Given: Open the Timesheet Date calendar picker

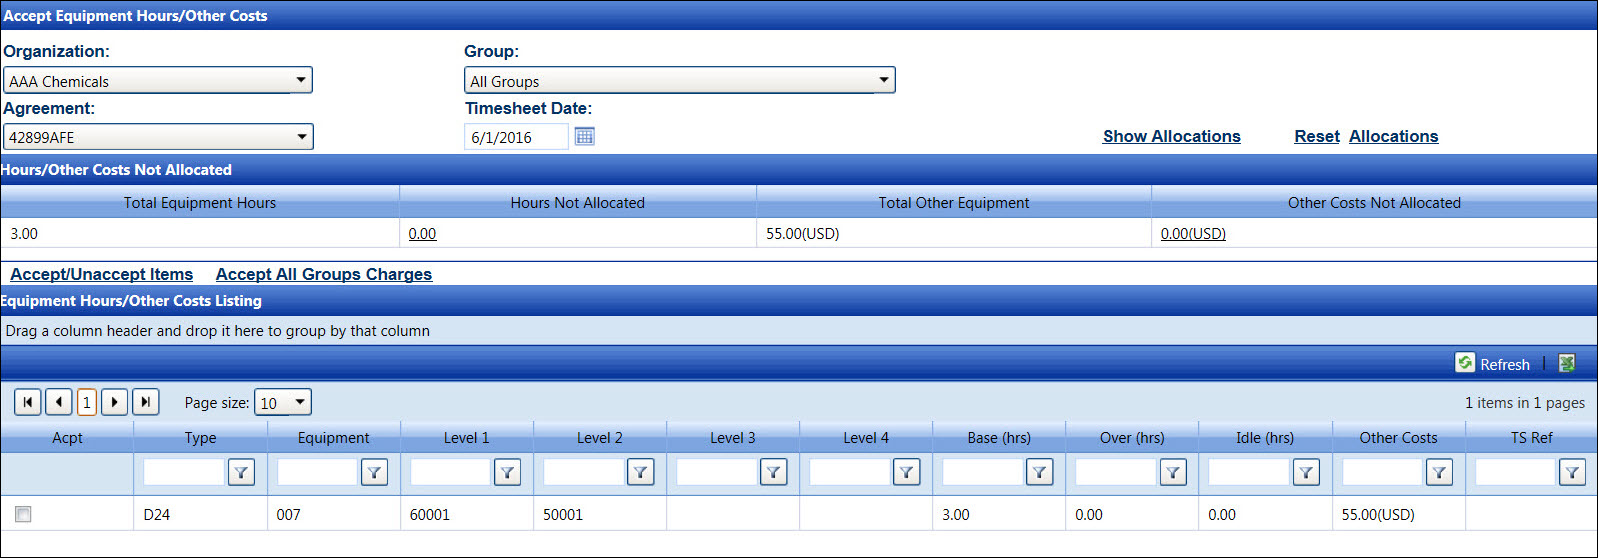Looking at the screenshot, I should (585, 136).
